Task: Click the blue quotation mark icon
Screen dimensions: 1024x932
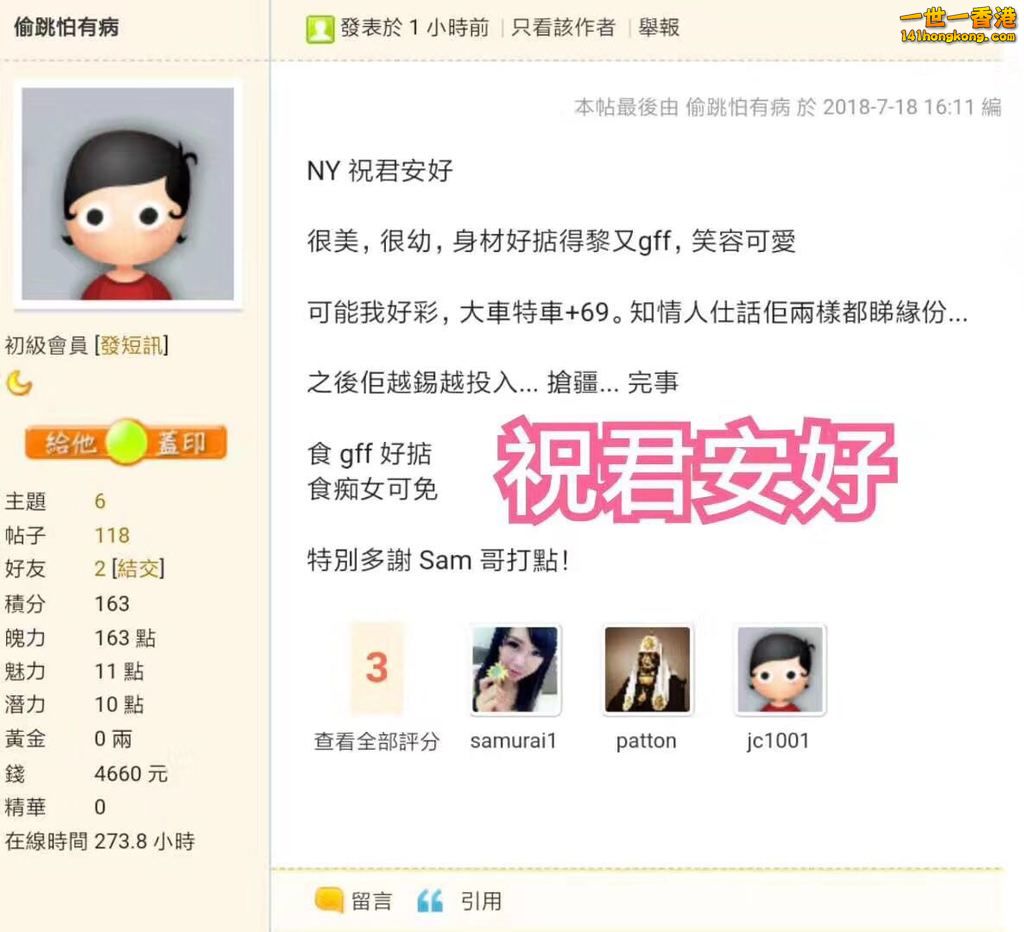Action: [x=430, y=901]
